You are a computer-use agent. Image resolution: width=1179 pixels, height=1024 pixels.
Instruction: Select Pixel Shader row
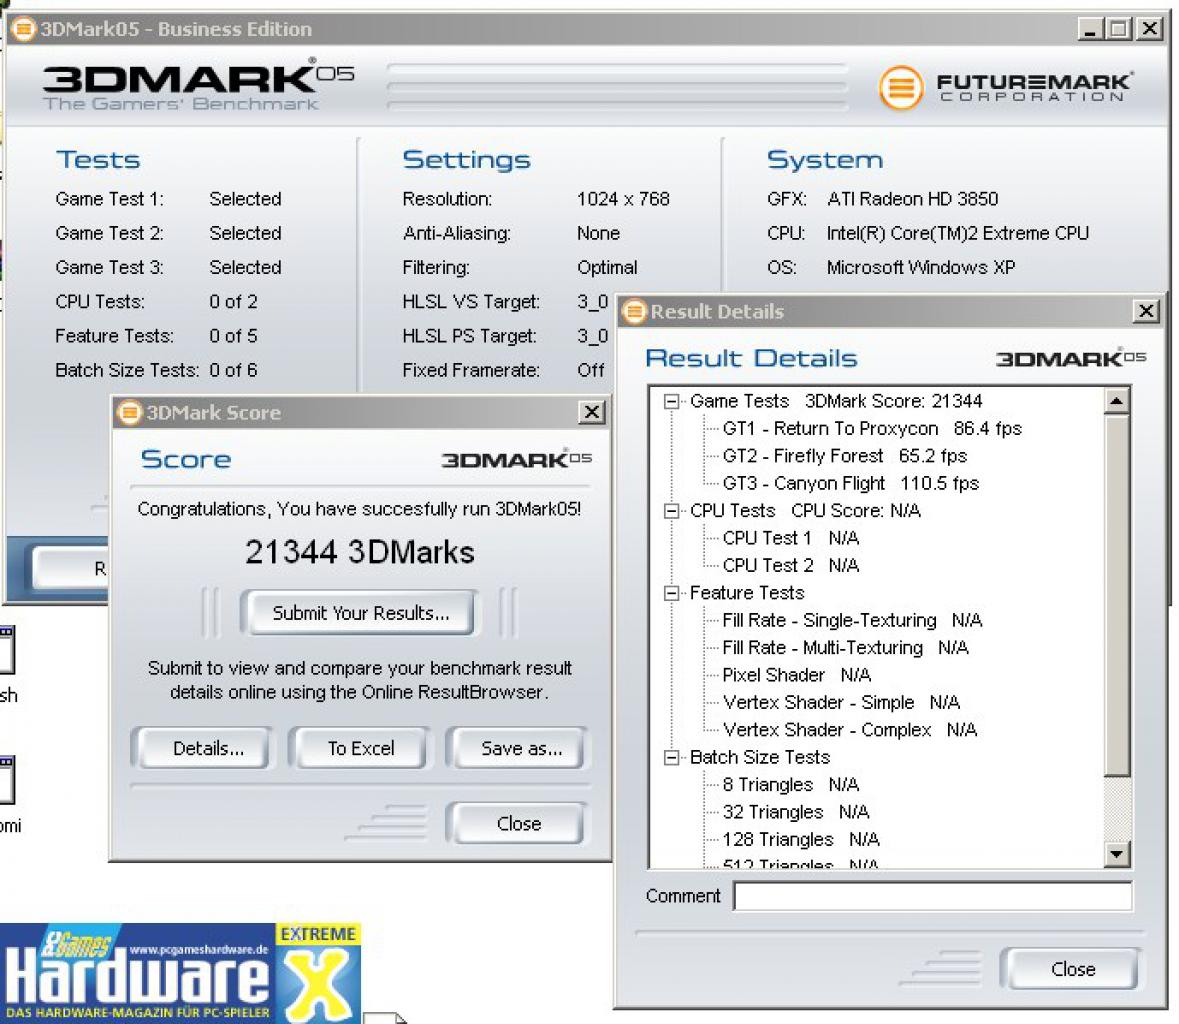(x=796, y=675)
